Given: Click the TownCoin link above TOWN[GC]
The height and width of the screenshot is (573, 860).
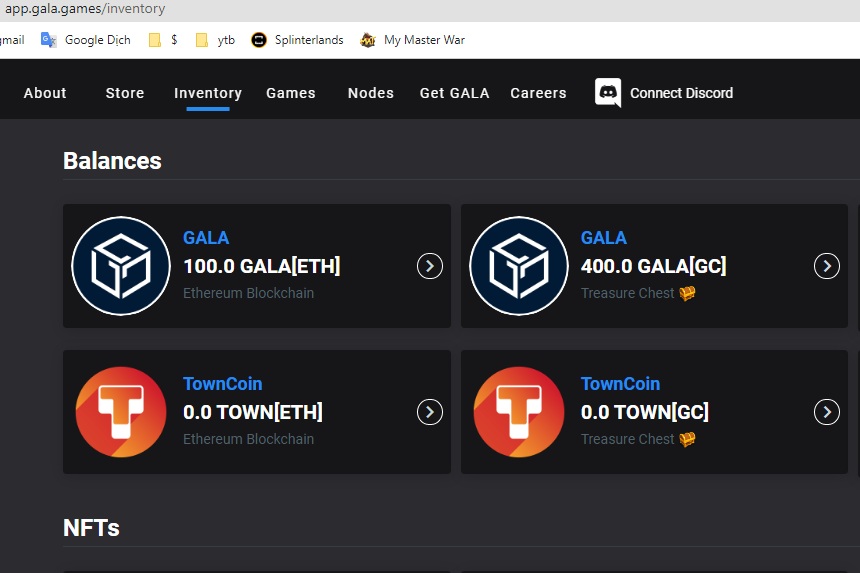Looking at the screenshot, I should click(x=620, y=384).
